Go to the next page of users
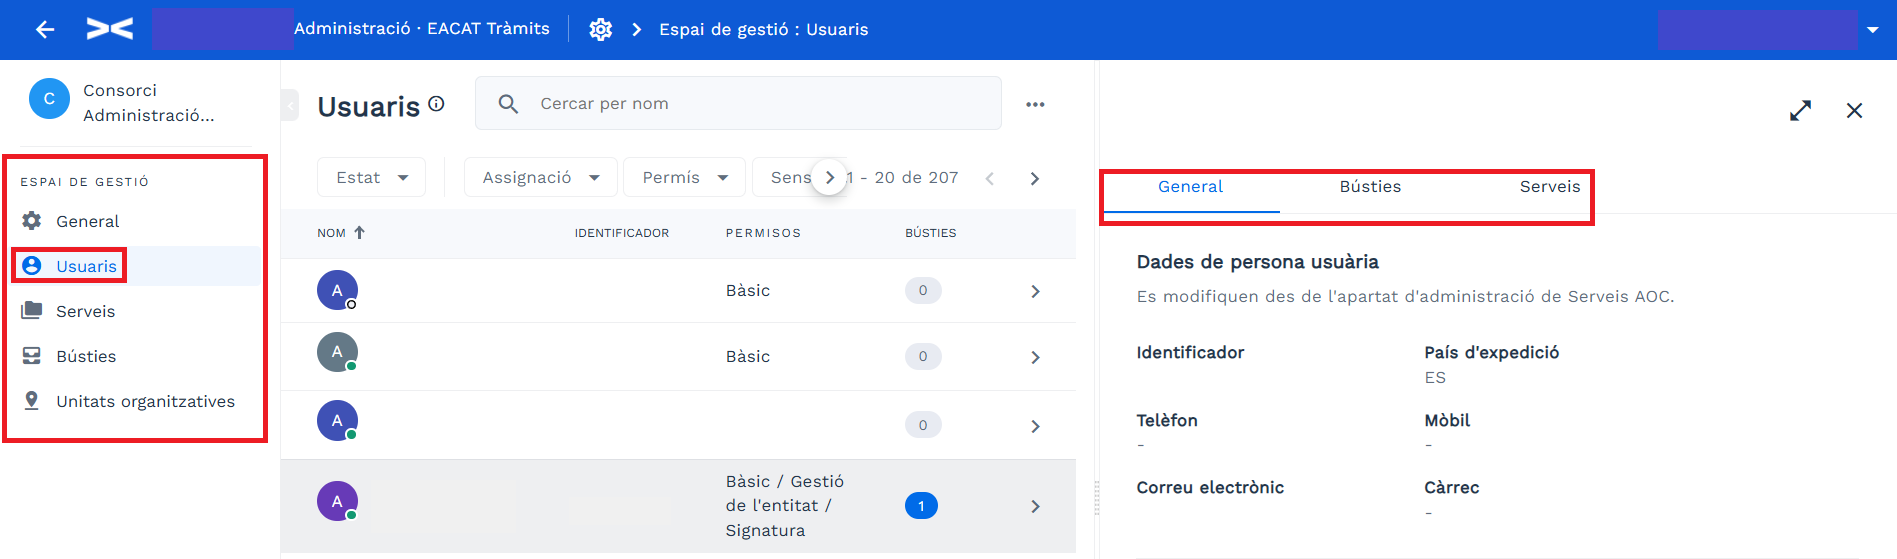The width and height of the screenshot is (1897, 559). pyautogui.click(x=1035, y=178)
